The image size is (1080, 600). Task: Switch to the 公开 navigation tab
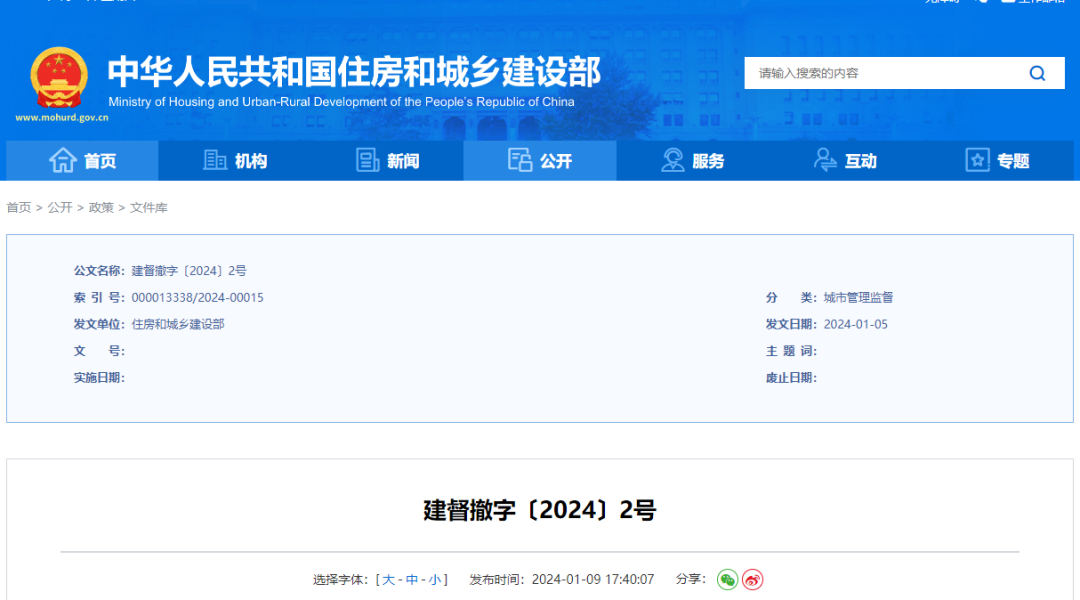[547, 160]
